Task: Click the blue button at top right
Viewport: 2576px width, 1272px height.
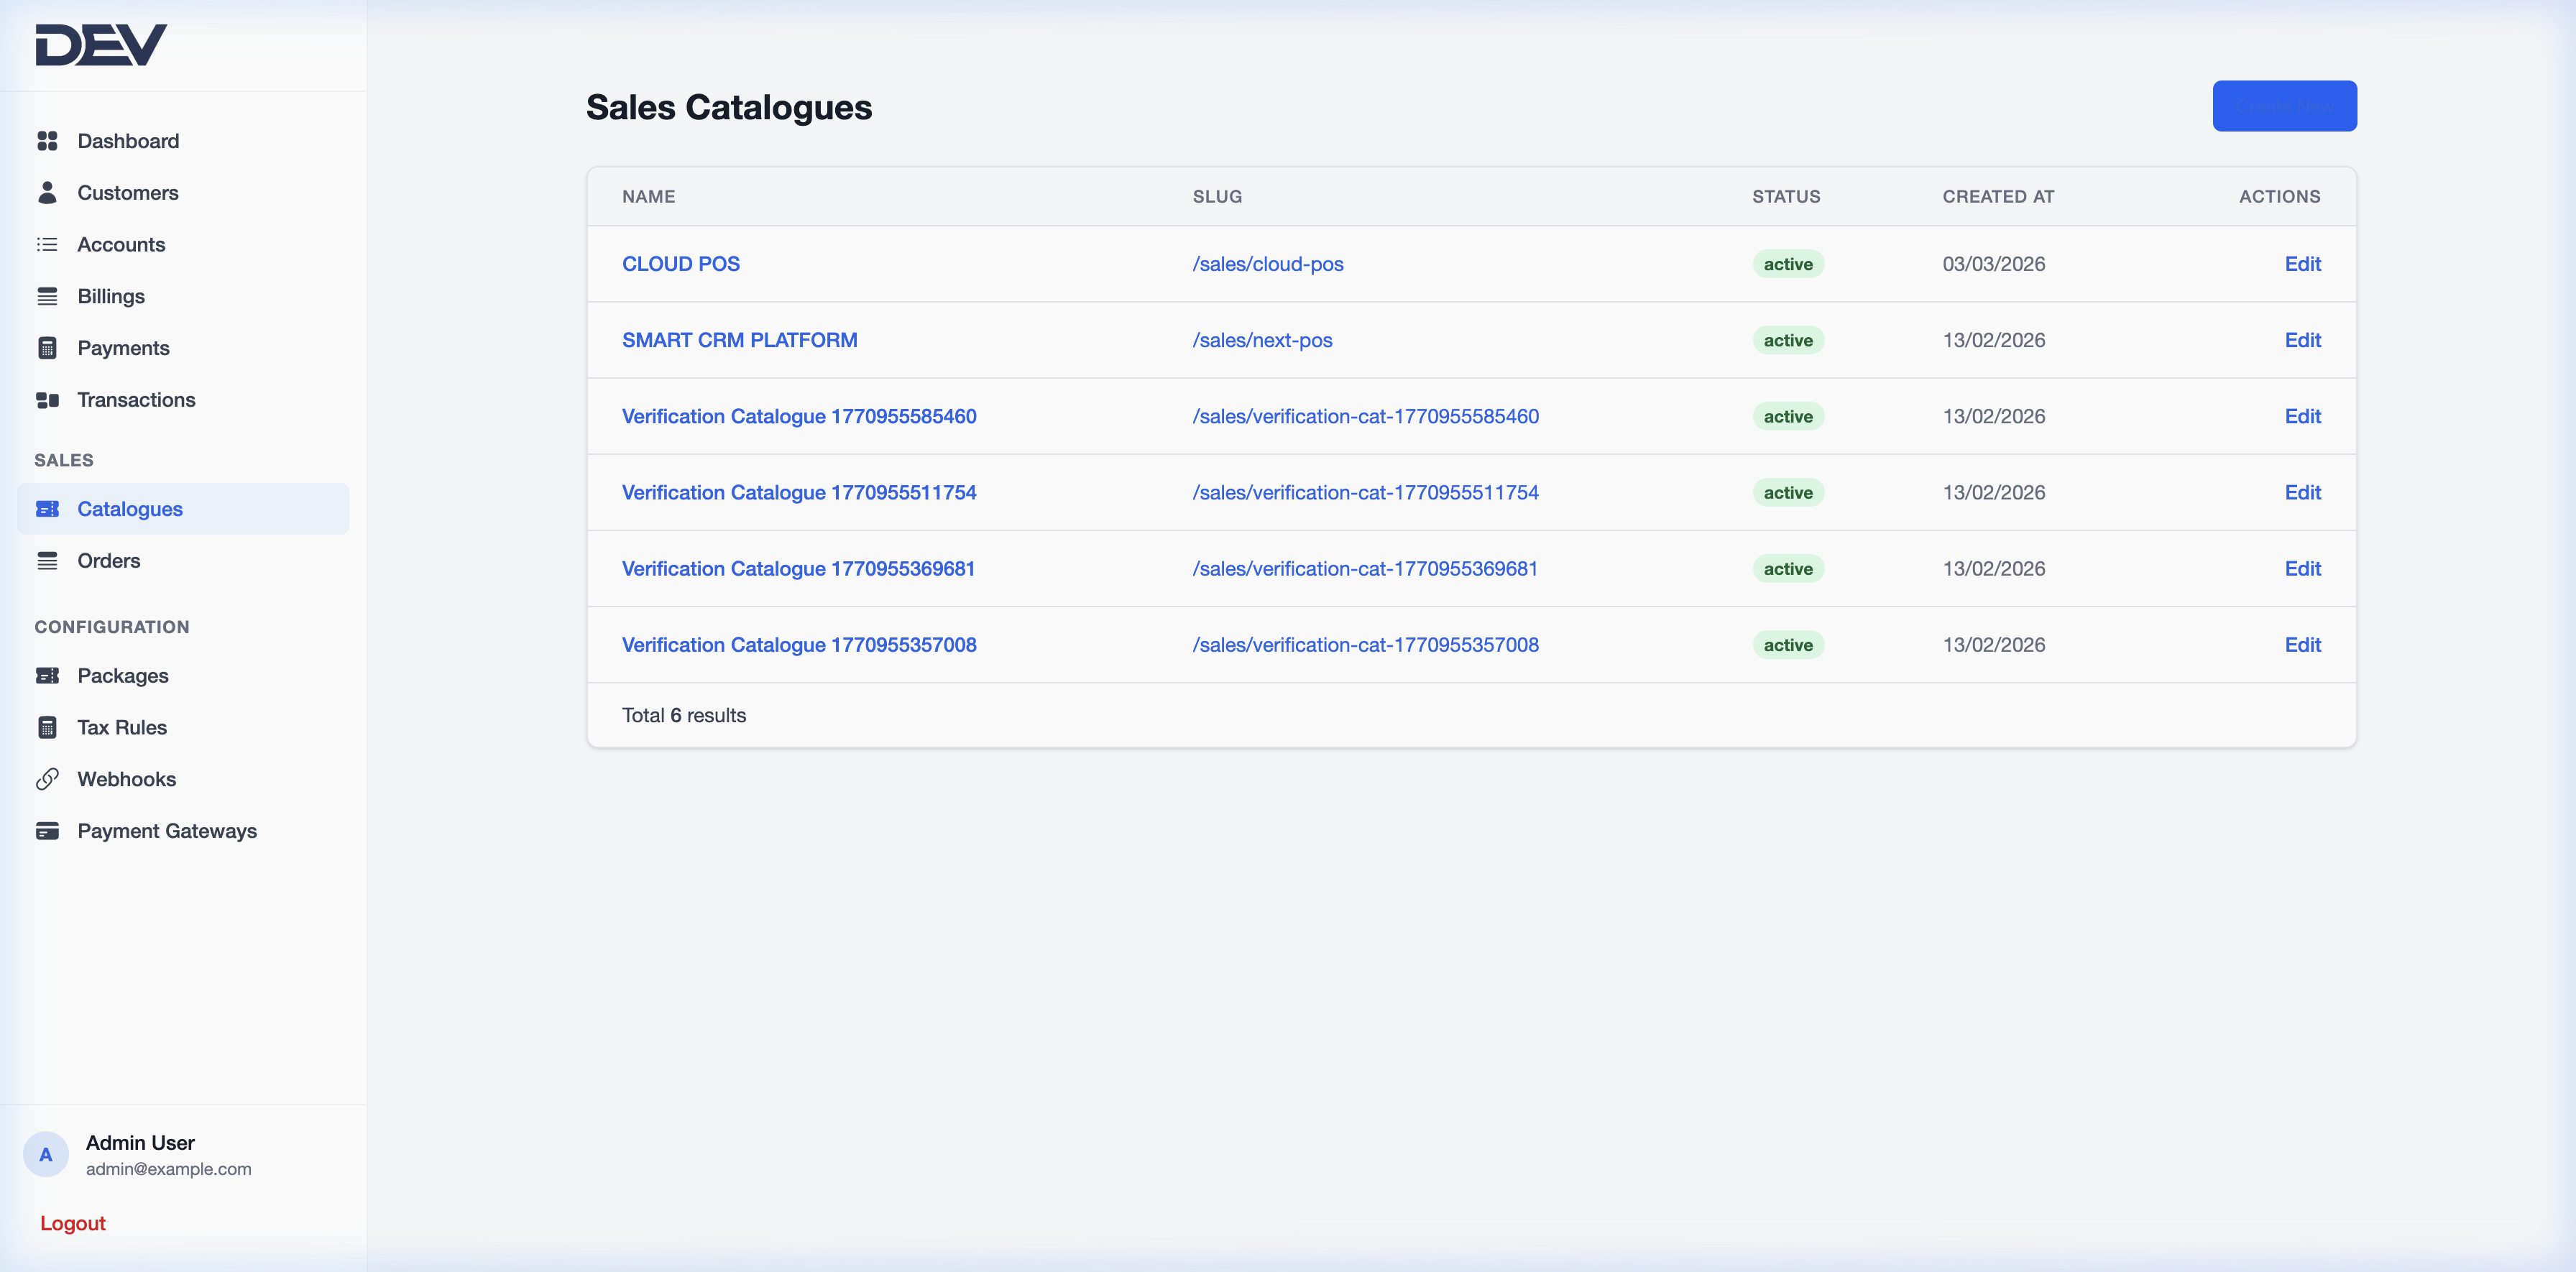Action: pos(2284,105)
